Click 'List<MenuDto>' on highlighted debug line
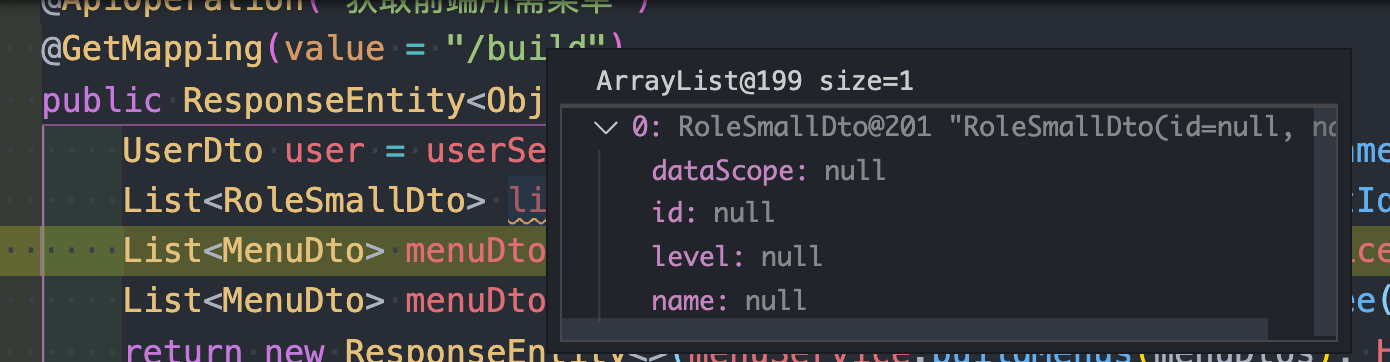 (253, 252)
